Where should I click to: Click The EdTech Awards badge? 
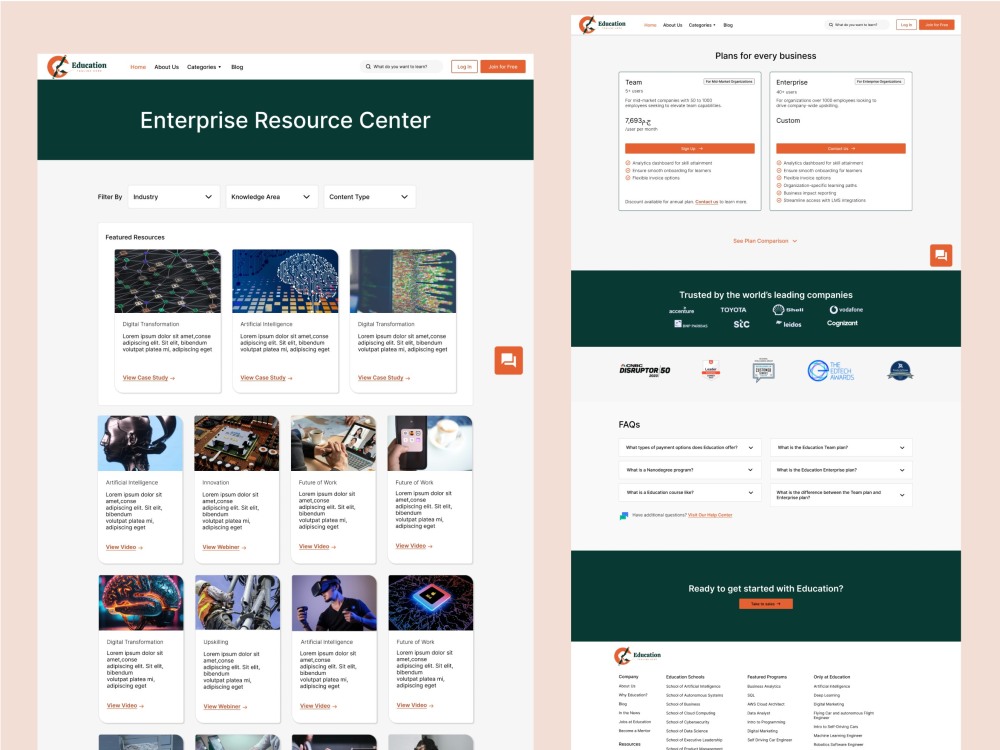830,371
